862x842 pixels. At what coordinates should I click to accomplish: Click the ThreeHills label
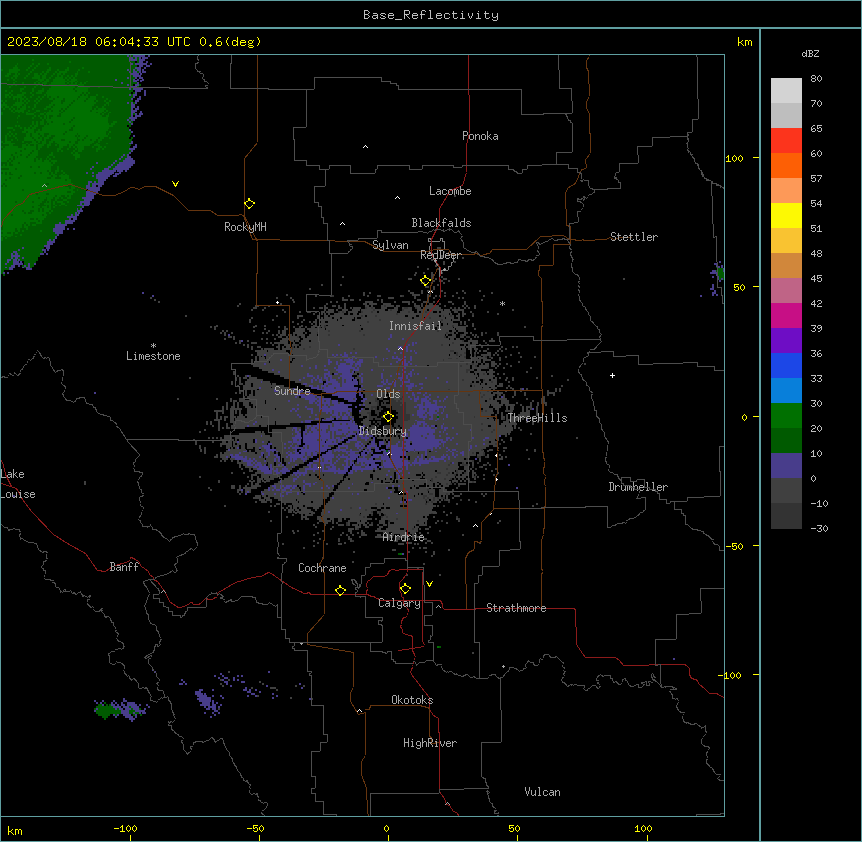(x=537, y=418)
